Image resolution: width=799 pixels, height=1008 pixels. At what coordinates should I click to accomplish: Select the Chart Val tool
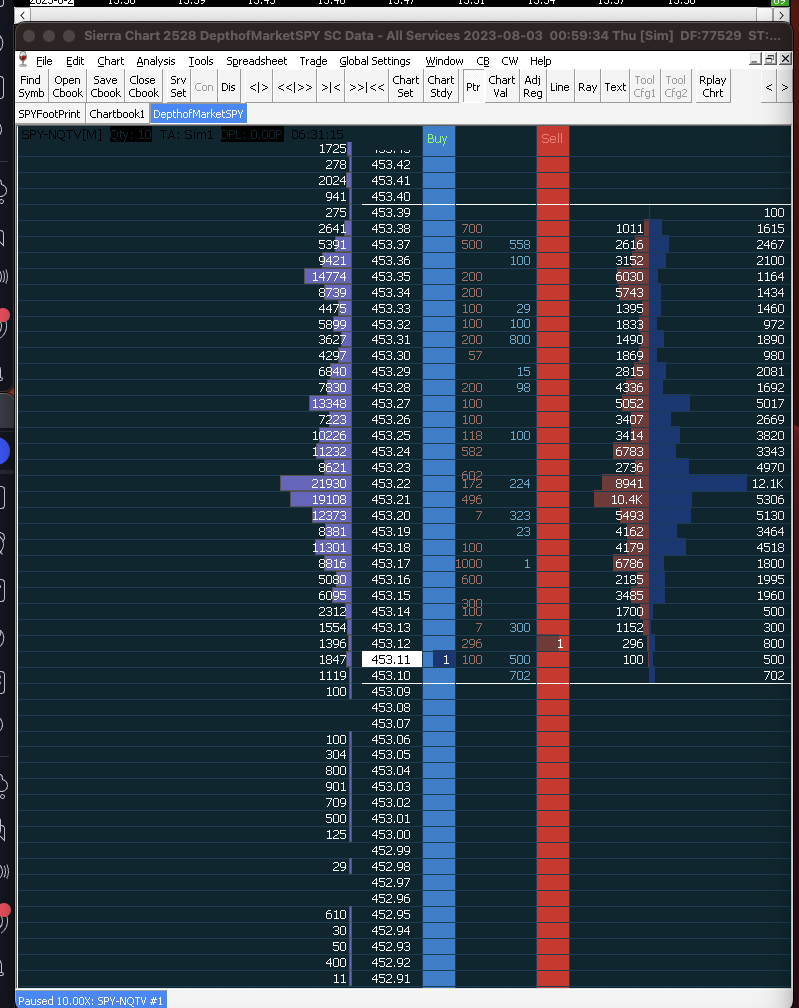pos(501,86)
